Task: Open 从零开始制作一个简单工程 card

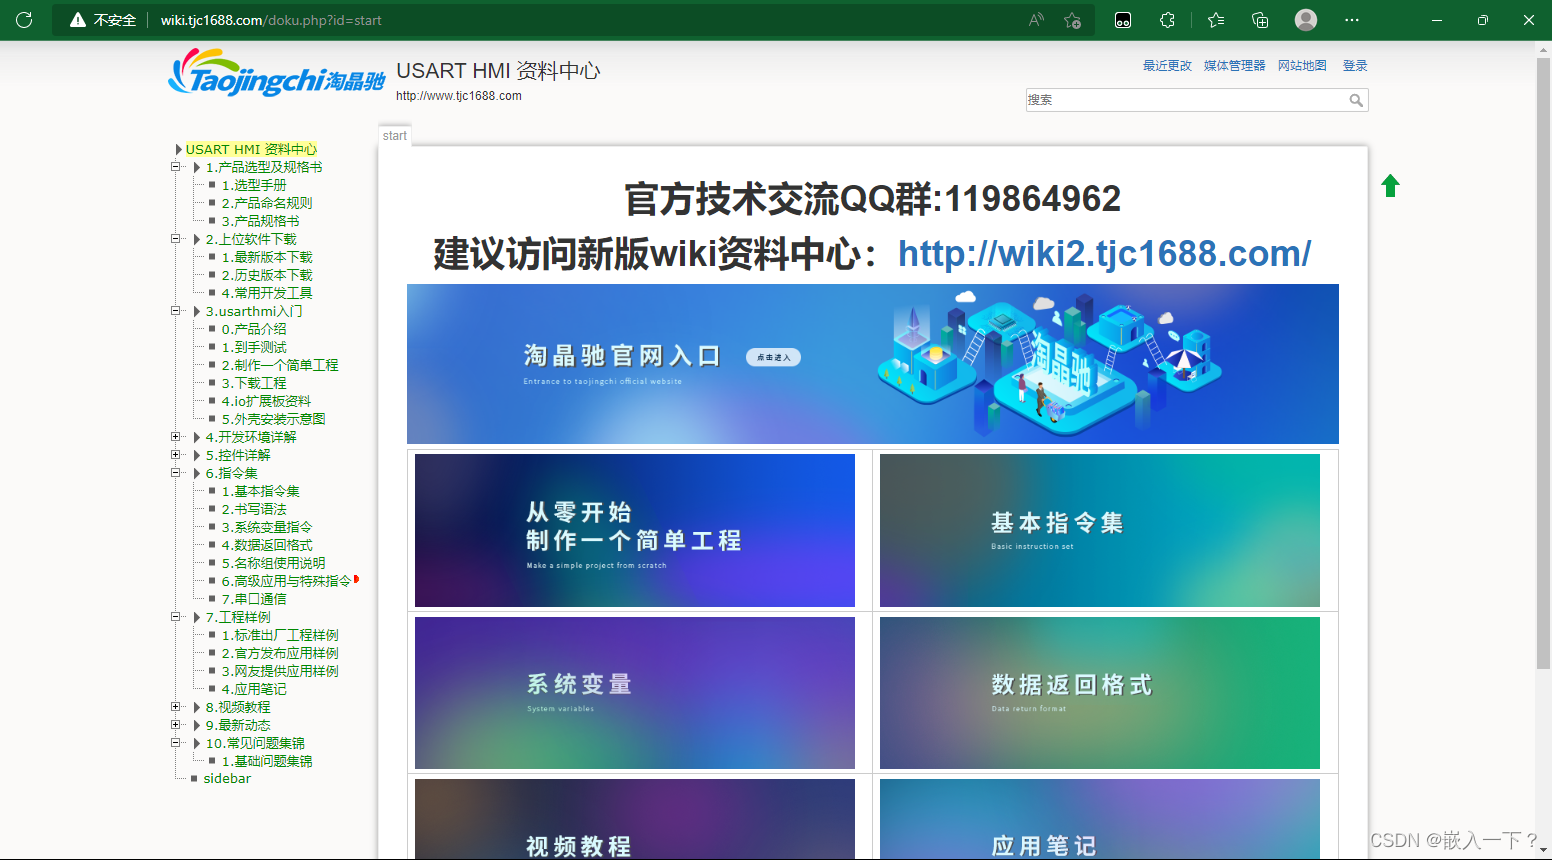Action: coord(635,530)
